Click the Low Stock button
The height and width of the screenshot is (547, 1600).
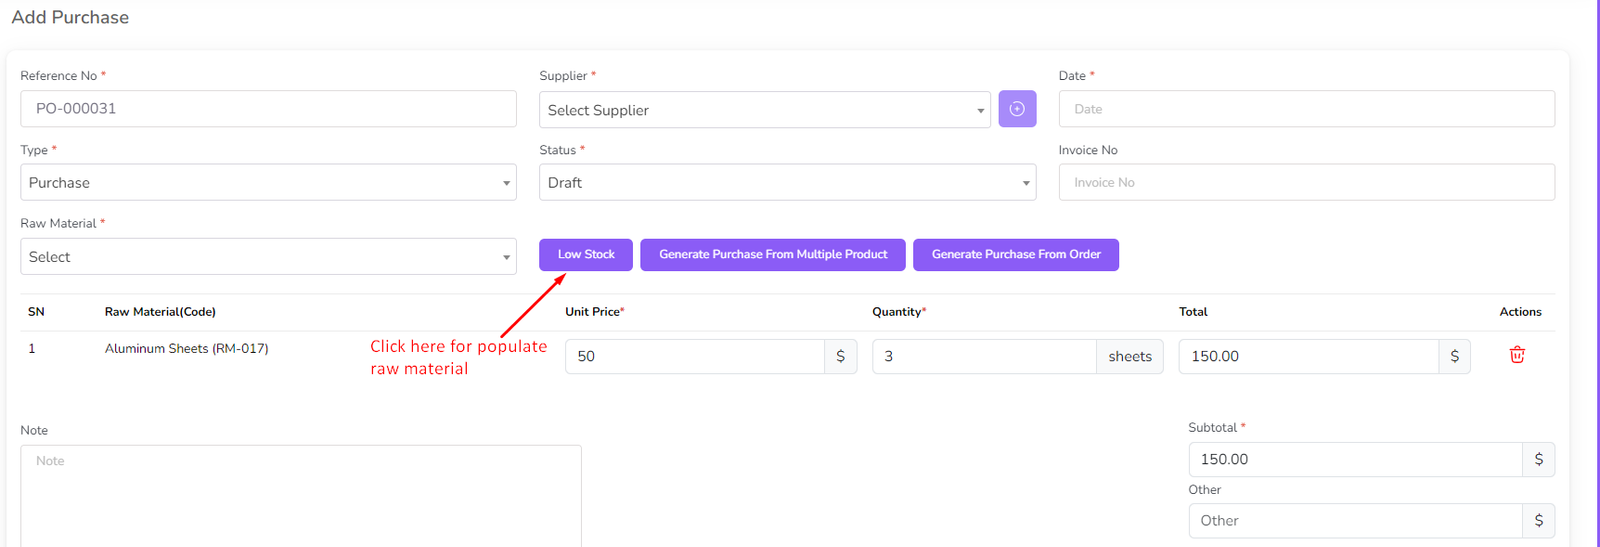click(x=585, y=255)
